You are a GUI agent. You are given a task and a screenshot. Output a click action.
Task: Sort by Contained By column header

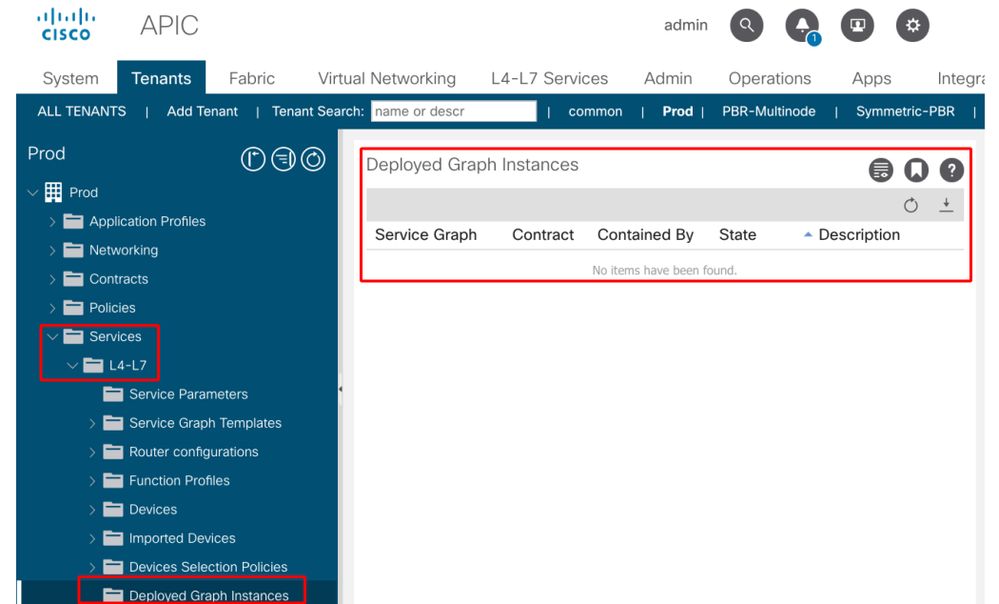645,235
